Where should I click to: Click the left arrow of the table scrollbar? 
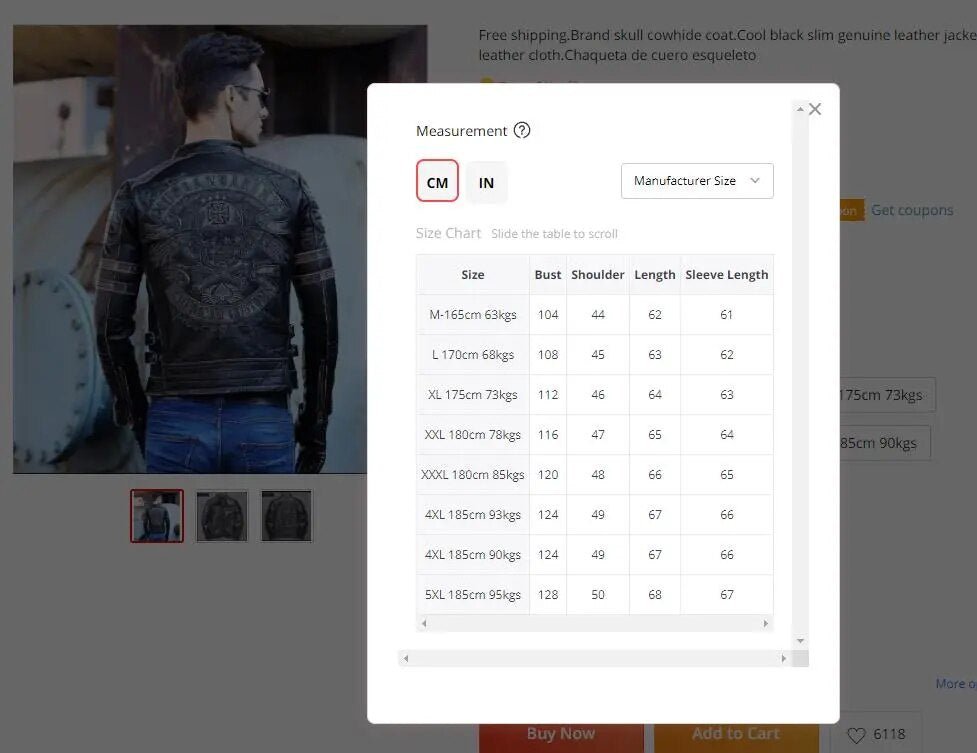coord(423,623)
